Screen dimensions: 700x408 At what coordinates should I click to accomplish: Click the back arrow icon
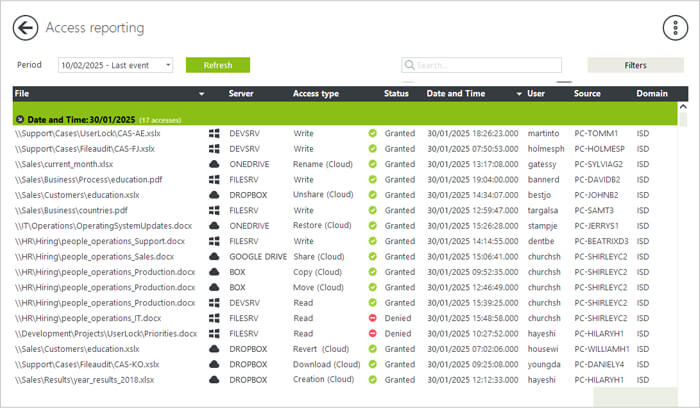point(25,28)
